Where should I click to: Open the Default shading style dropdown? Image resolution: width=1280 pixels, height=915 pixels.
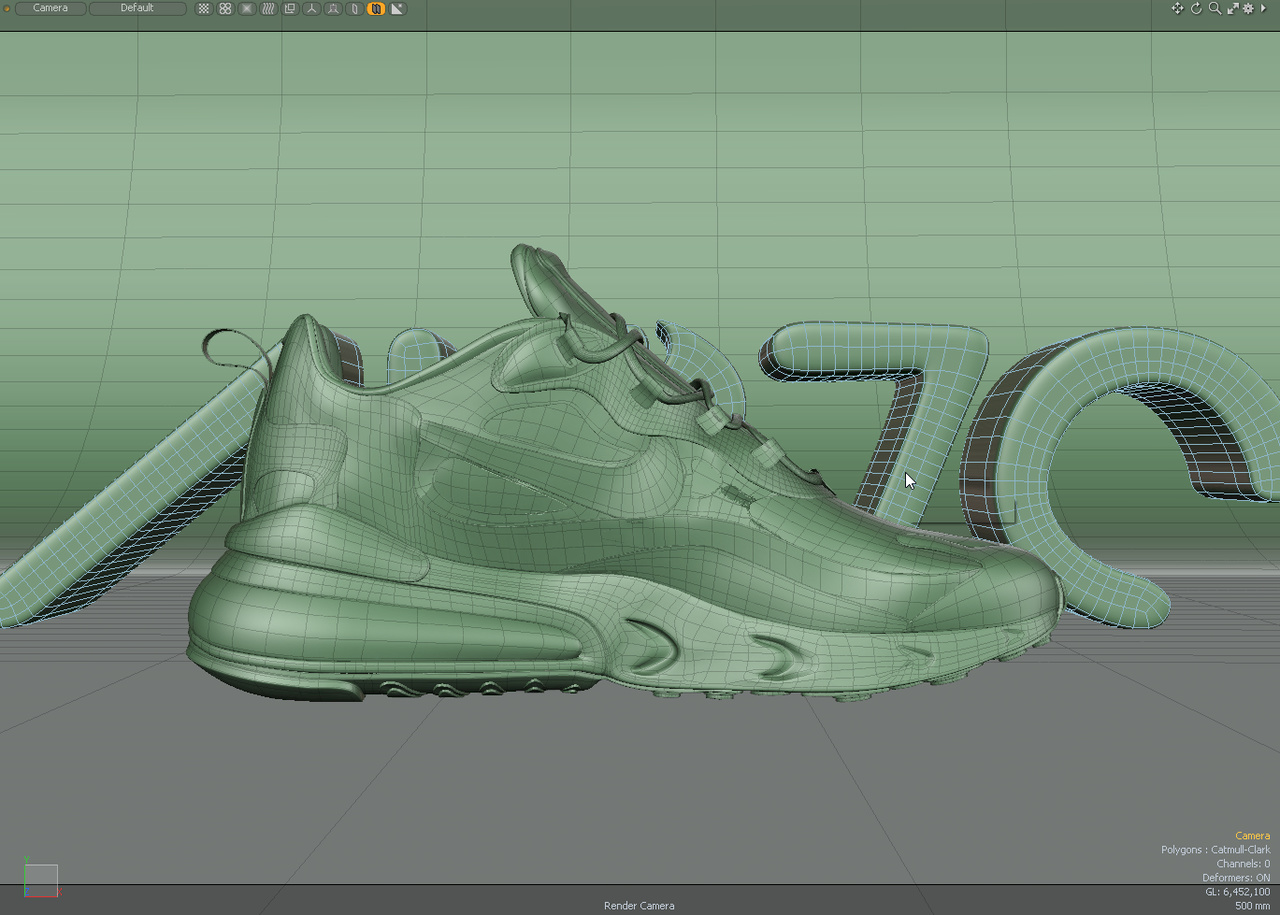[137, 8]
